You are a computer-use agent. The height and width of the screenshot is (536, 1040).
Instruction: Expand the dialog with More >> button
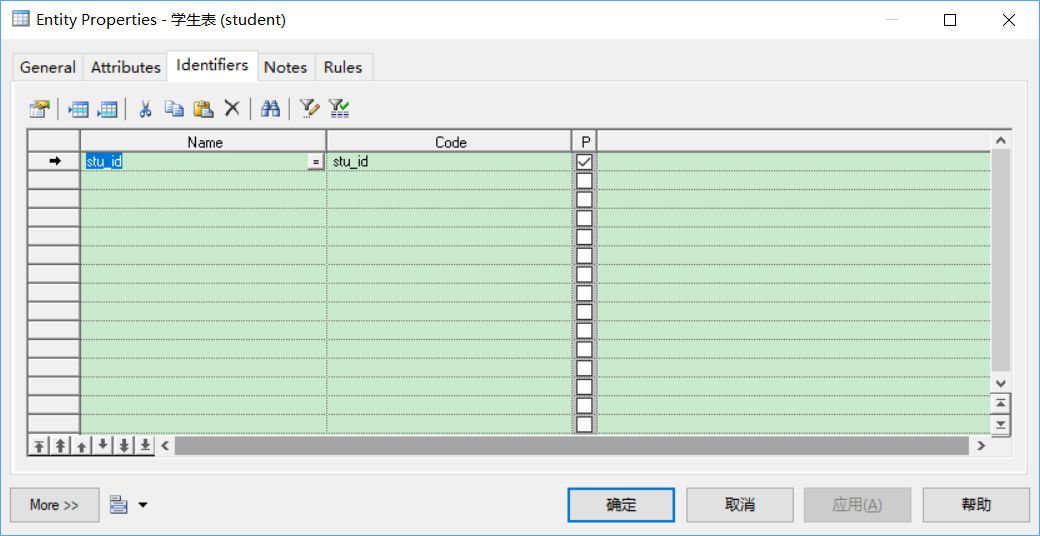click(x=54, y=505)
